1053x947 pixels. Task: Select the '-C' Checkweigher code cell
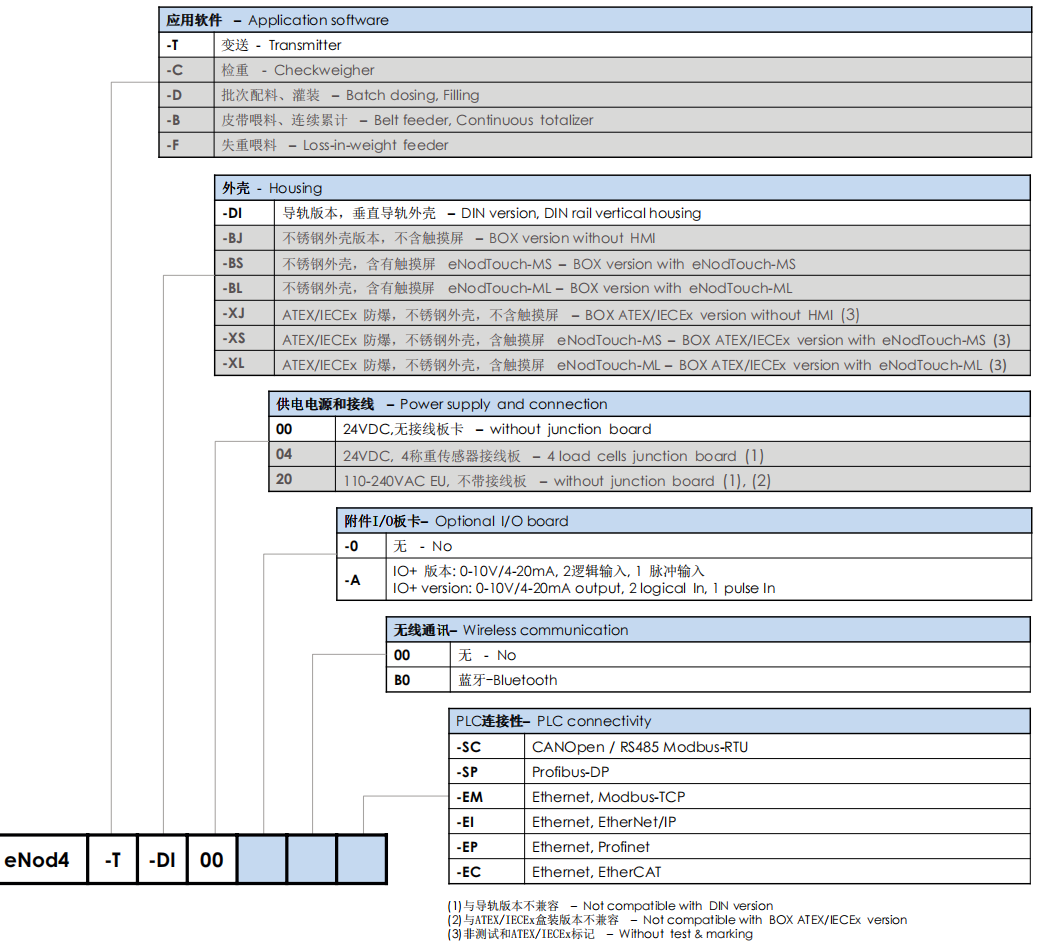(186, 70)
